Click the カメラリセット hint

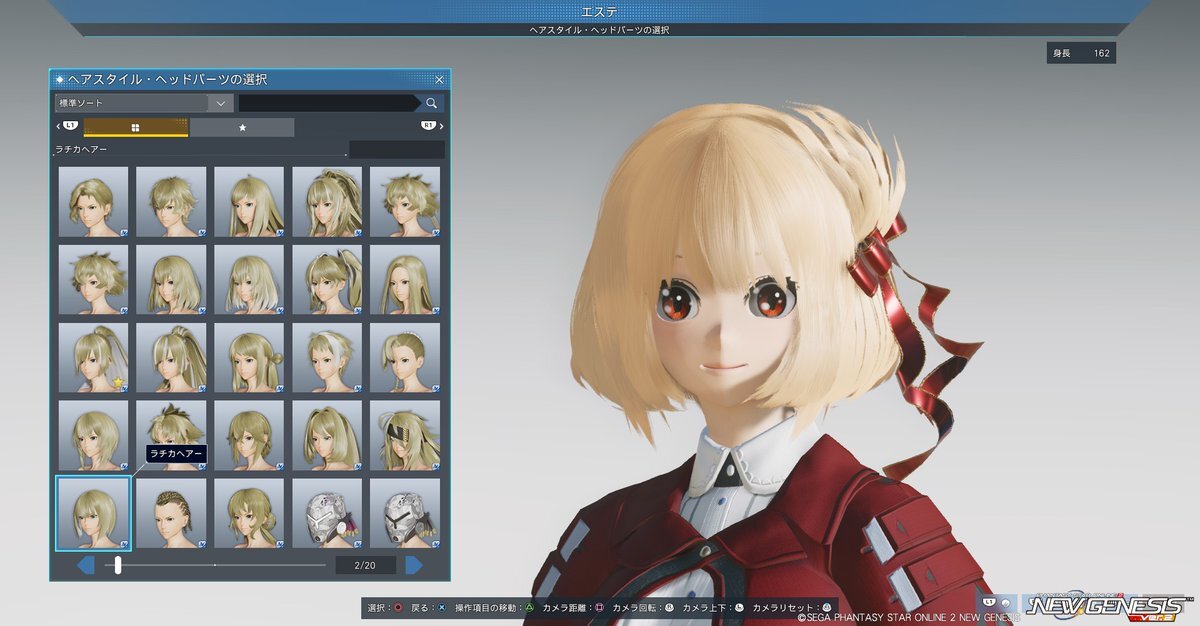(x=792, y=607)
